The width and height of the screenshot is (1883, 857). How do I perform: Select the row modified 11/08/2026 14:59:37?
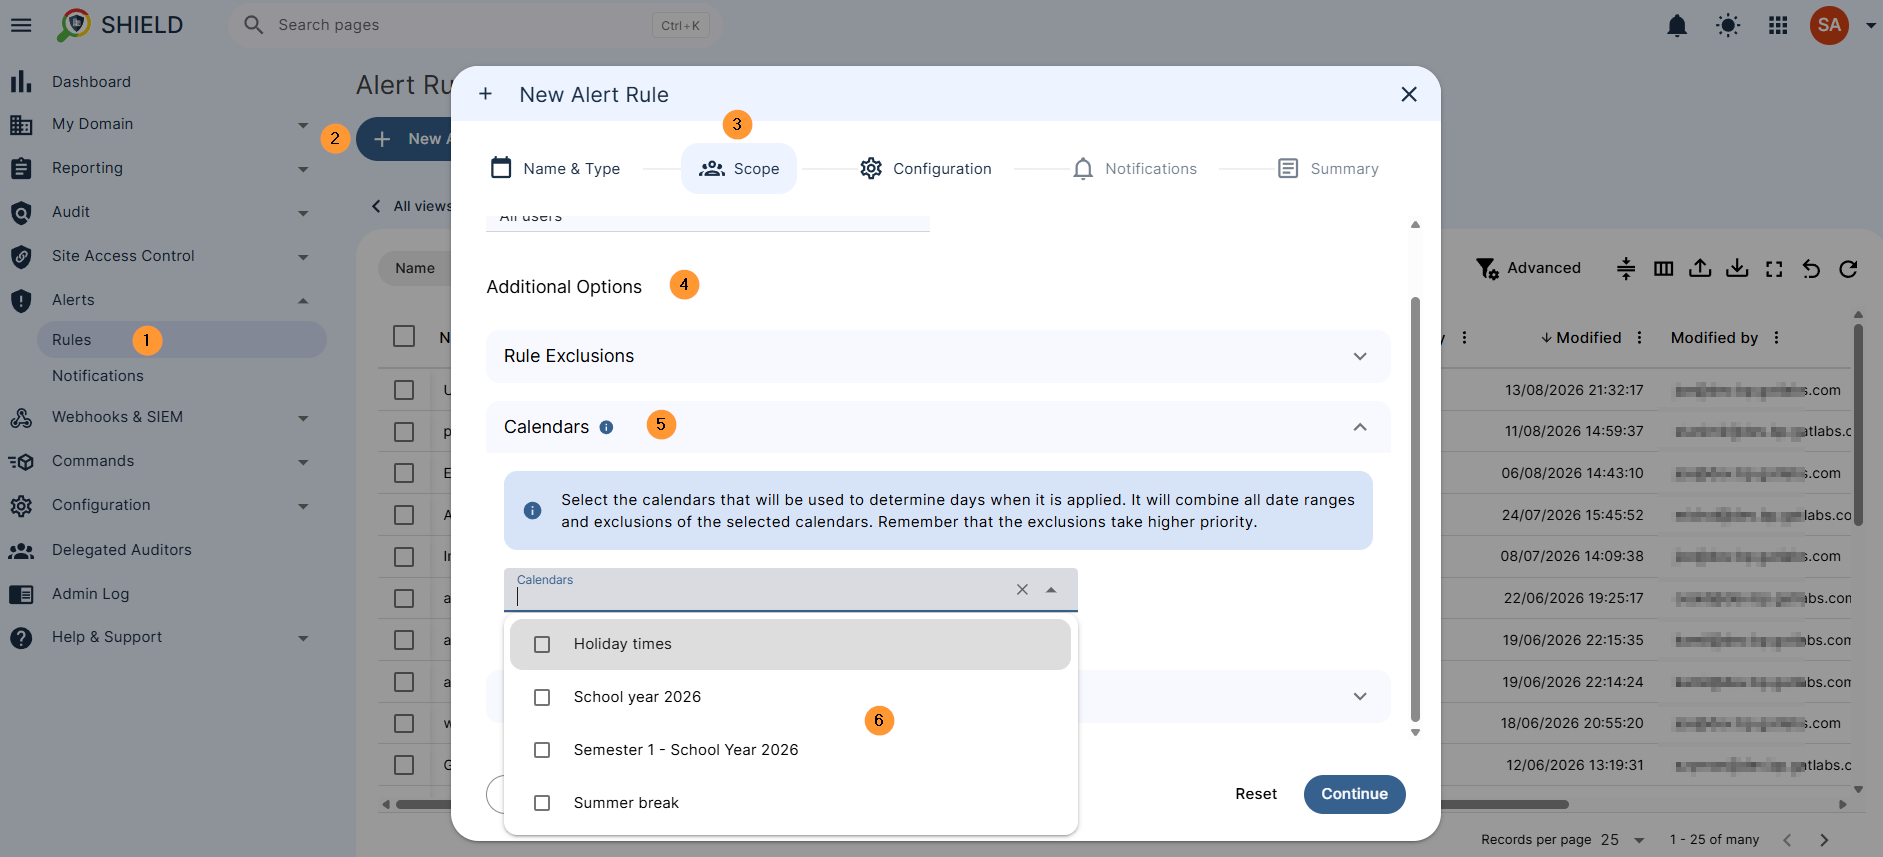pyautogui.click(x=404, y=432)
